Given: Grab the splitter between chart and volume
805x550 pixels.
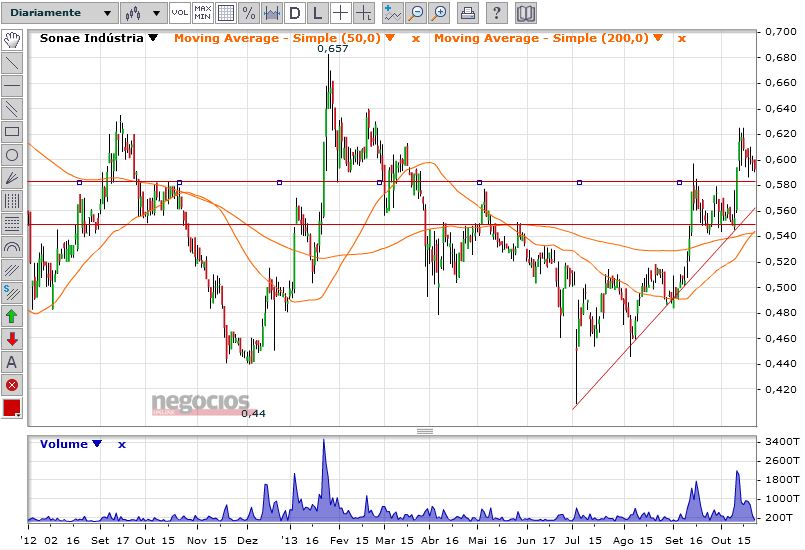Looking at the screenshot, I should click(425, 431).
